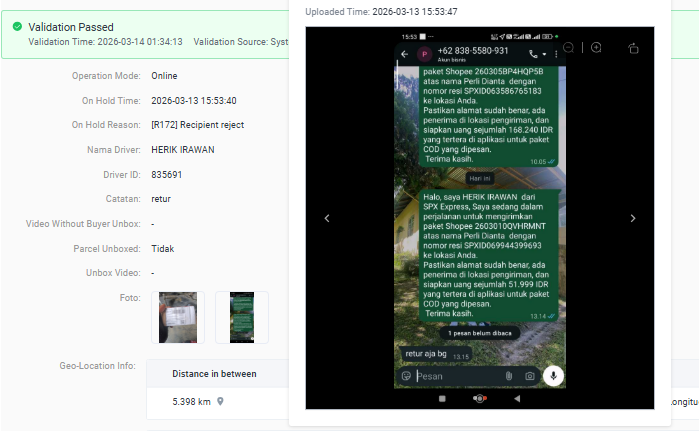This screenshot has width=699, height=431.
Task: Select the Operation Mode value "Online"
Action: pos(164,76)
